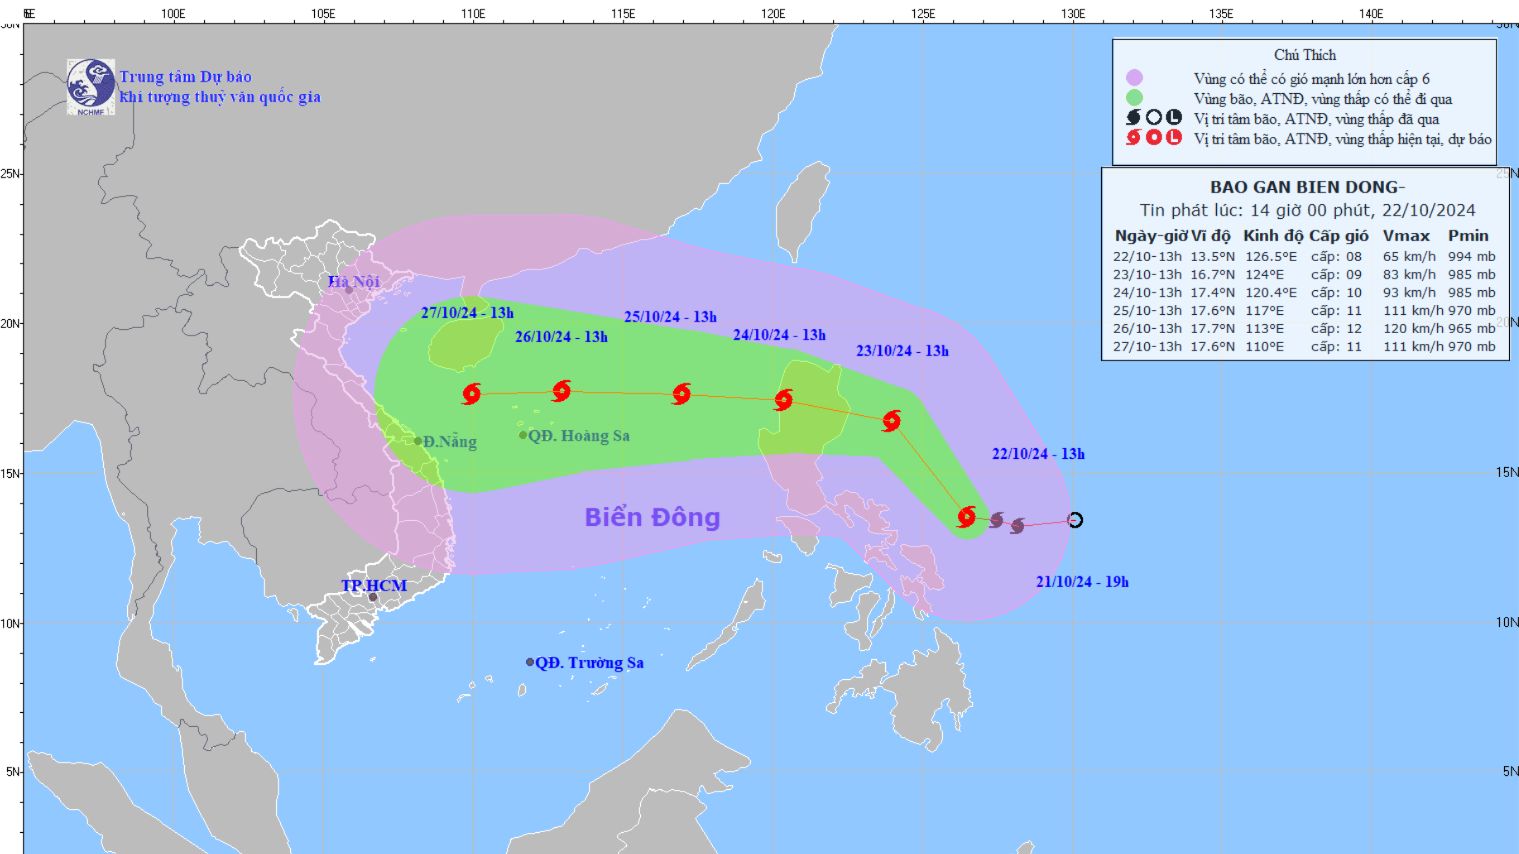The width and height of the screenshot is (1519, 854).
Task: Click the red storm symbol in the legend
Action: (x=1133, y=138)
